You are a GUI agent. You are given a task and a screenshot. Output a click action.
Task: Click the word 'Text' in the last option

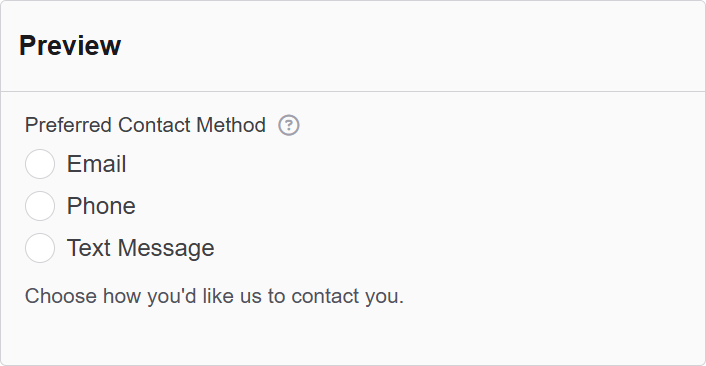(x=89, y=248)
